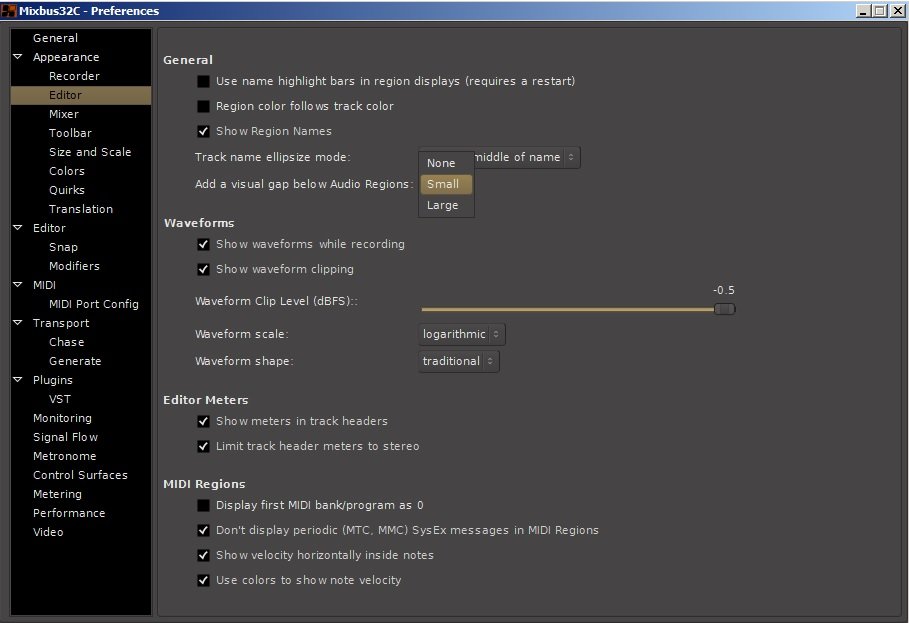
Task: Open the Modifiers preferences page
Action: (74, 266)
